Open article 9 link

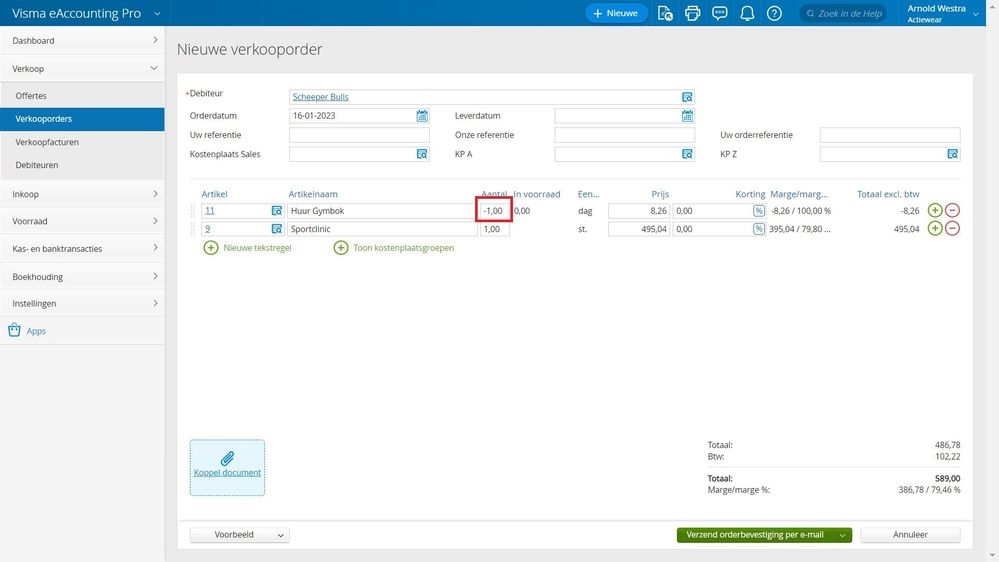(208, 229)
